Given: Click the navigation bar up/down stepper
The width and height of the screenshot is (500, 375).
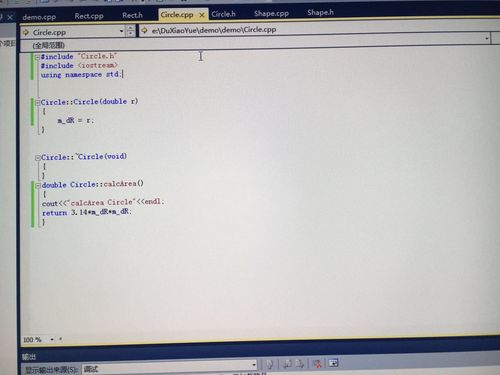Looking at the screenshot, I should pyautogui.click(x=130, y=31).
